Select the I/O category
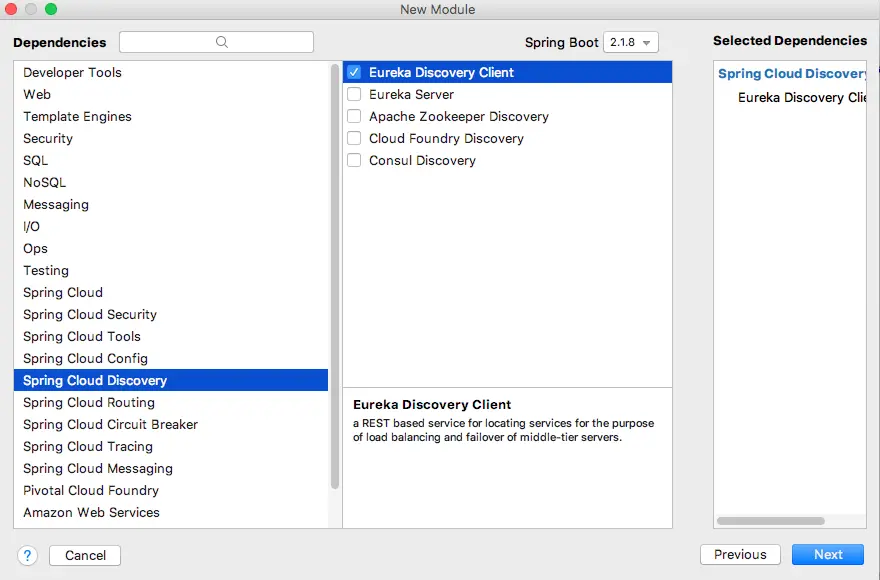The height and width of the screenshot is (580, 880). 171,226
